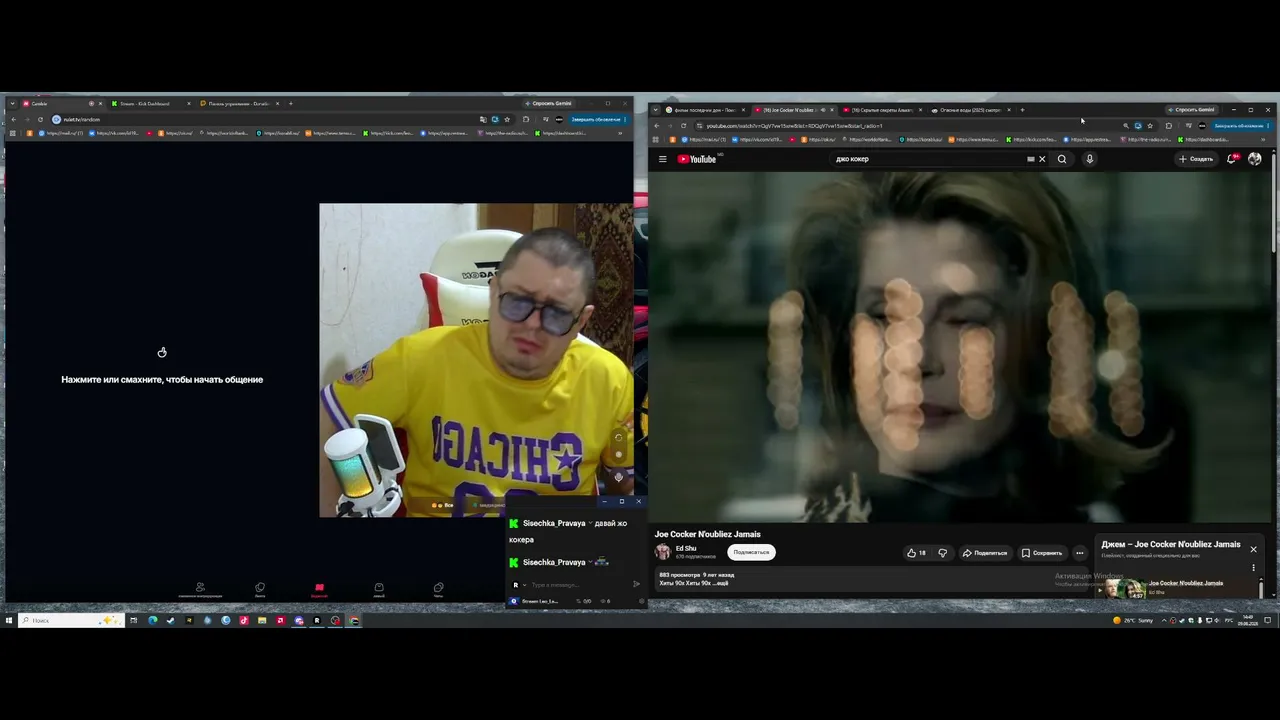Viewport: 1280px width, 720px height.
Task: Open the Ed Shu channel avatar
Action: coord(662,552)
